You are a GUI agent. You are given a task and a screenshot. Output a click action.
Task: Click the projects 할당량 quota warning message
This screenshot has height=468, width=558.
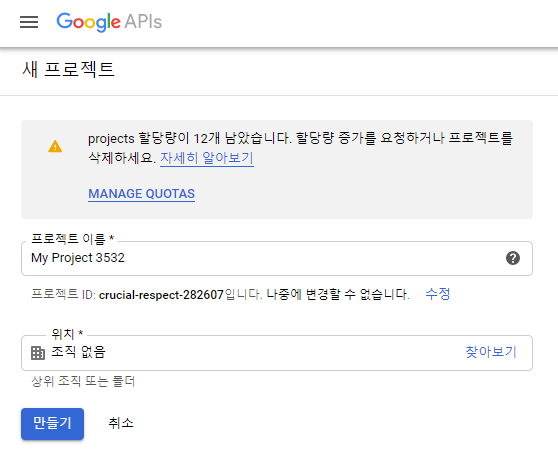[x=301, y=148]
